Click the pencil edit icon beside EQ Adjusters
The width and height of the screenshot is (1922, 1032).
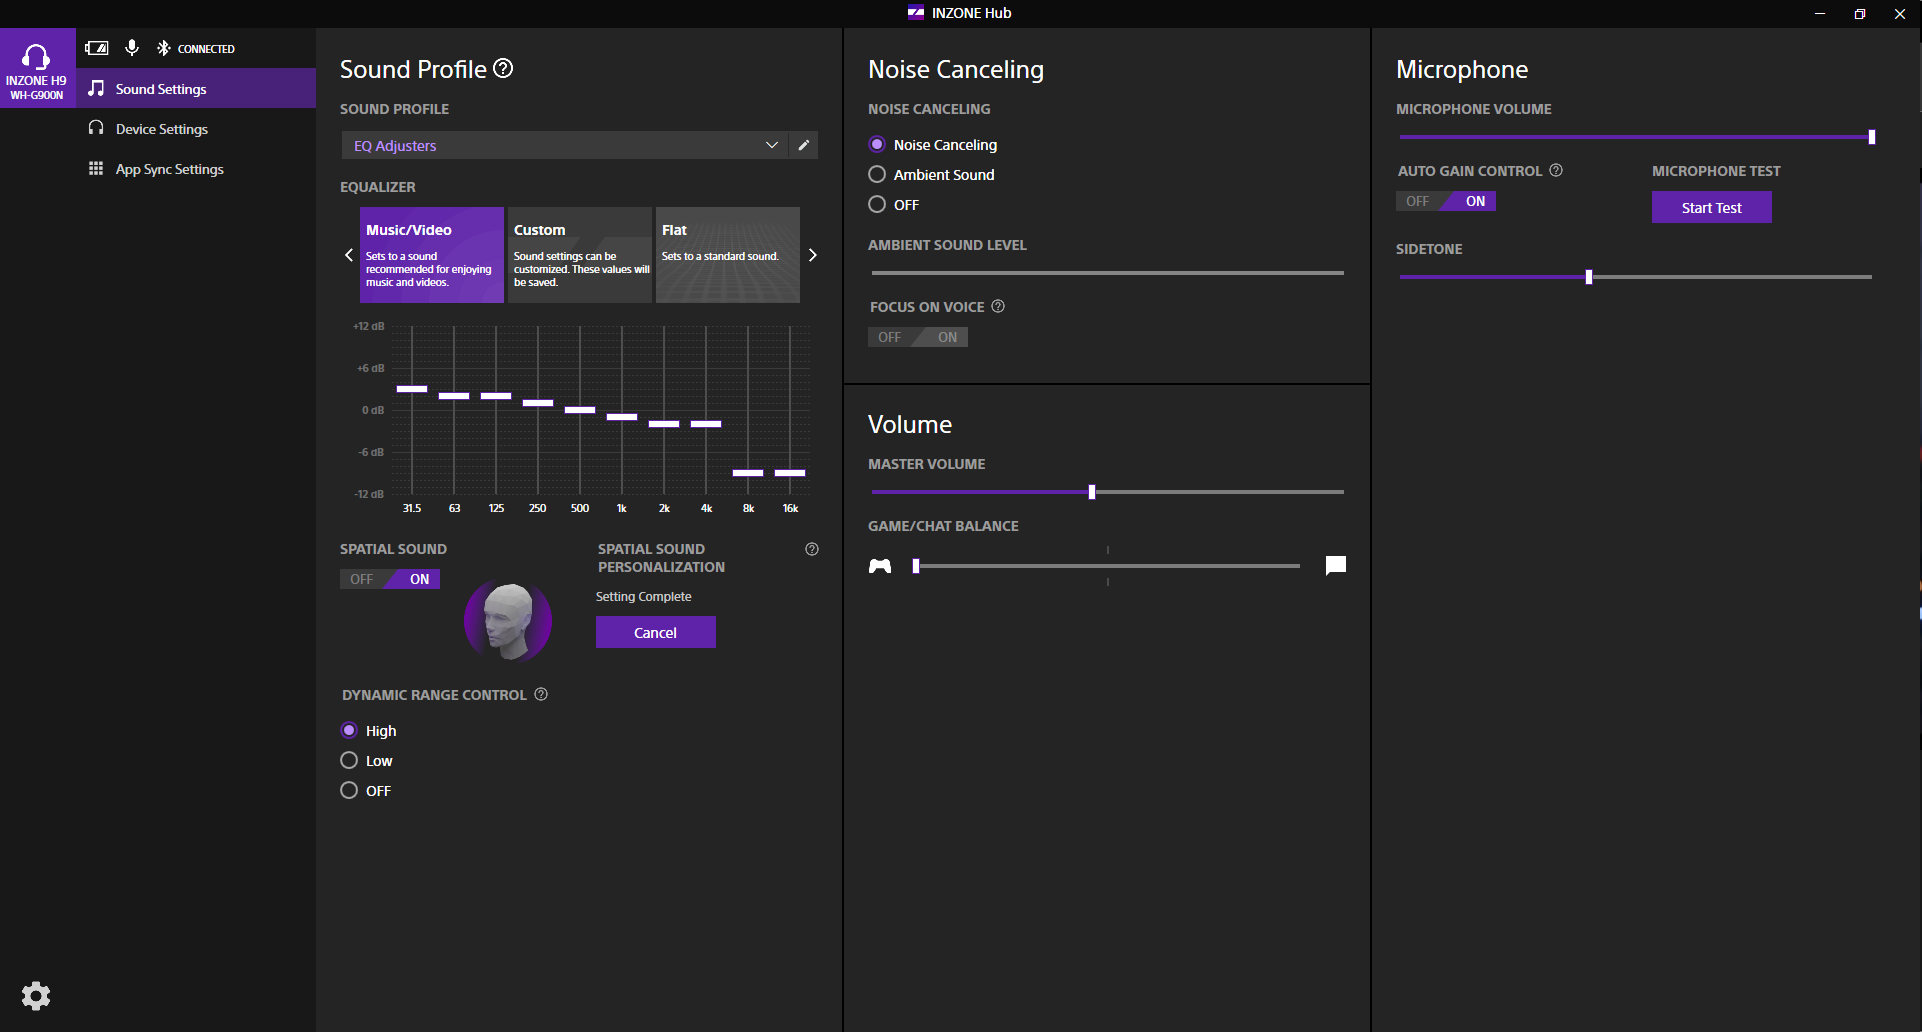[x=803, y=145]
